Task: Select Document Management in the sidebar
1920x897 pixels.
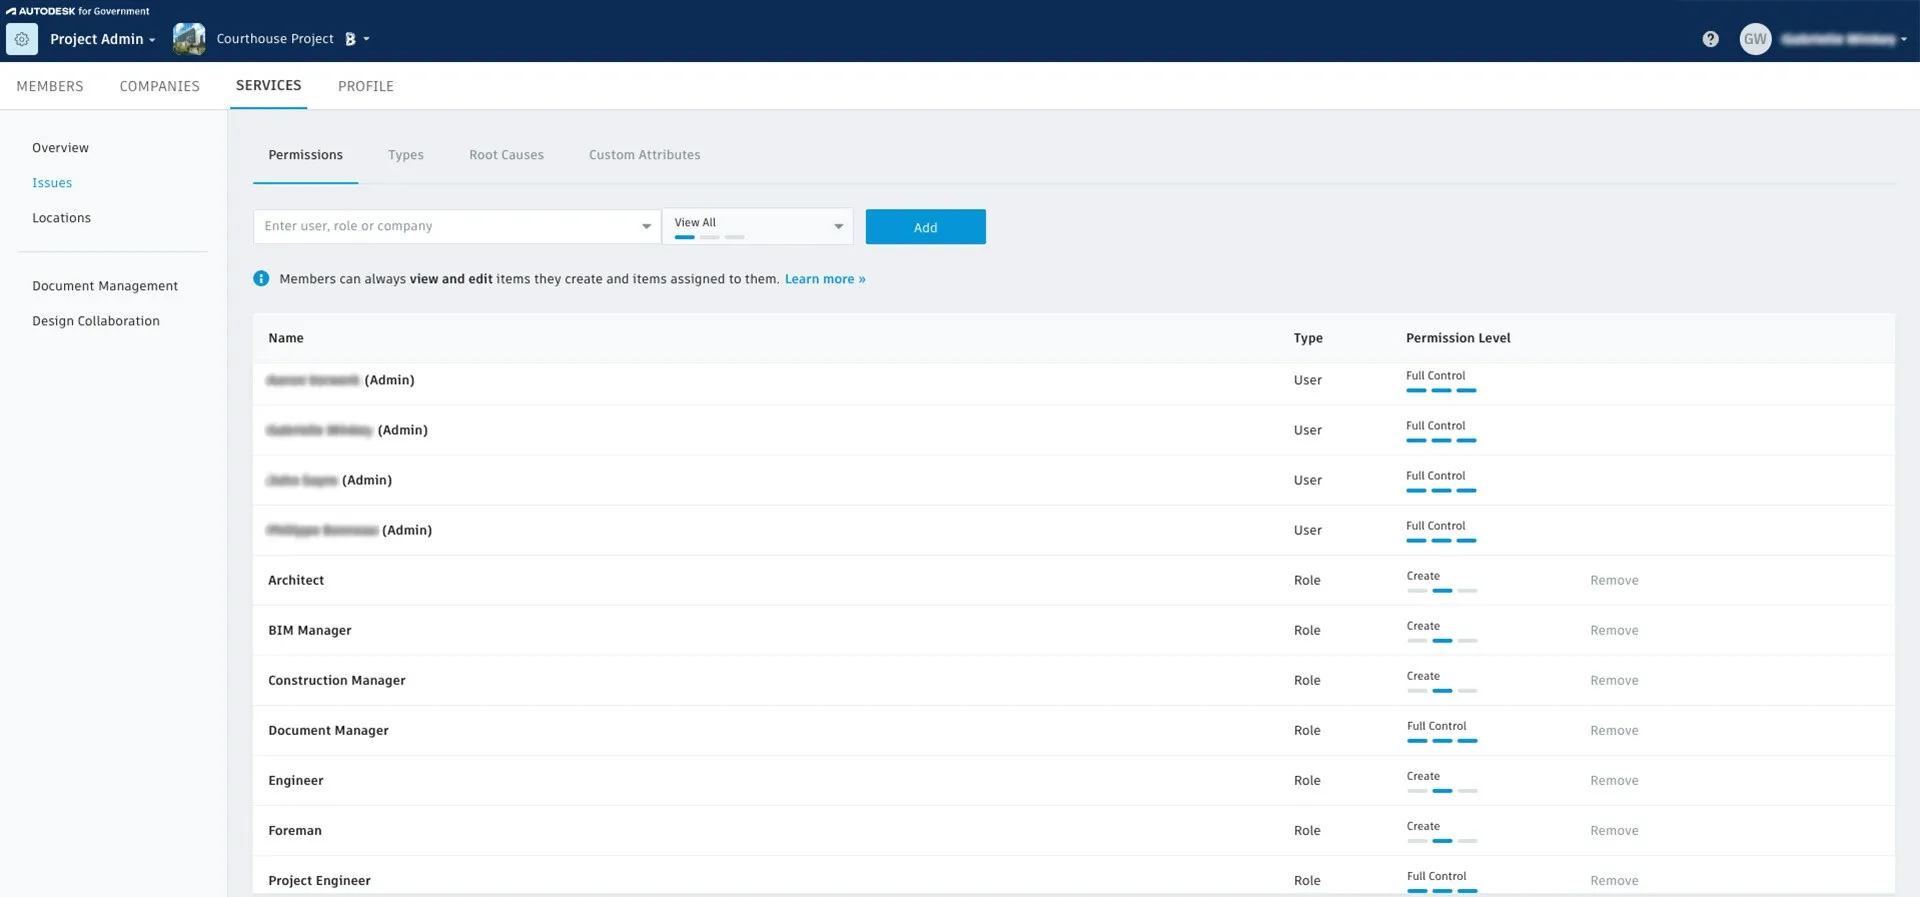Action: (105, 286)
